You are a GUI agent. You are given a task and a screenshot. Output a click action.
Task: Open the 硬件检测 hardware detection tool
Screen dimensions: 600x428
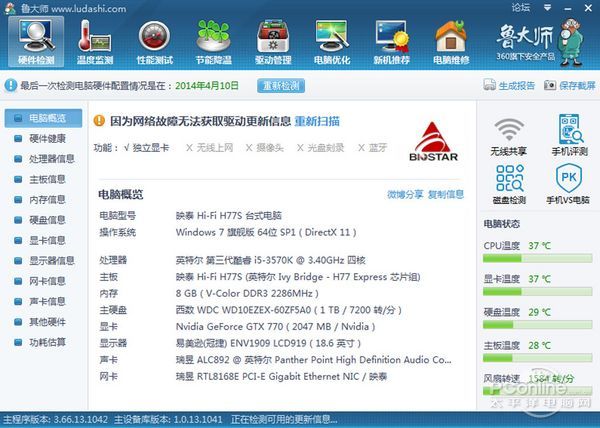(x=36, y=42)
